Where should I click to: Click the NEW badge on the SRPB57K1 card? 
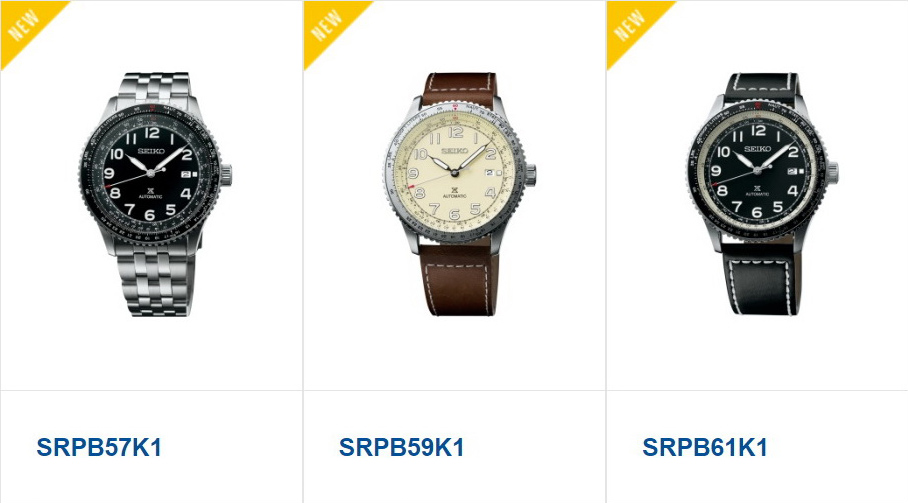tap(24, 25)
